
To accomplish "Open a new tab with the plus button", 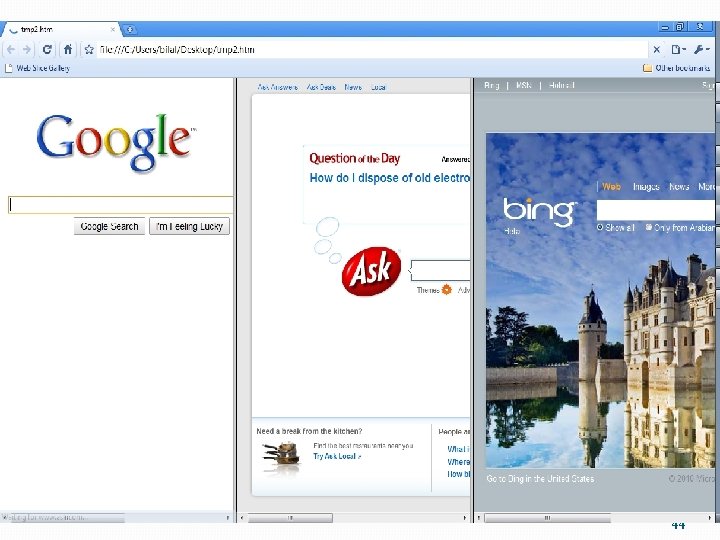I will [x=130, y=29].
